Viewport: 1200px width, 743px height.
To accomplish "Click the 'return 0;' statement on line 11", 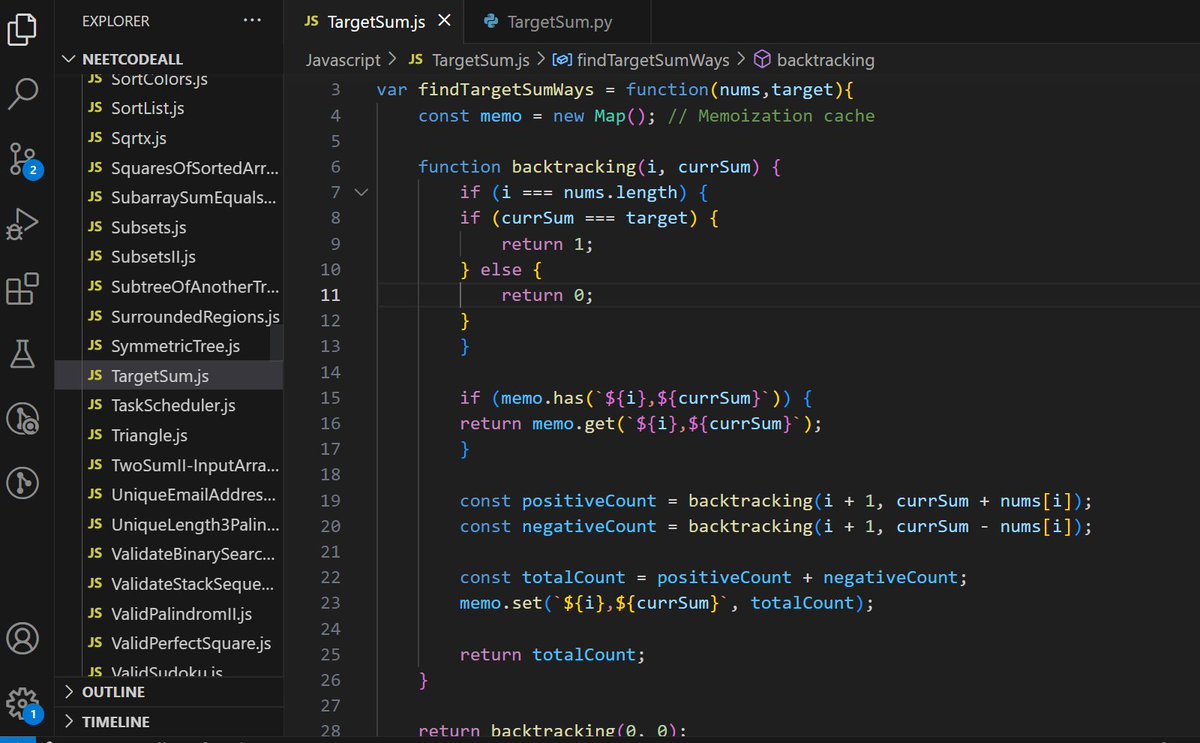I will [x=547, y=295].
